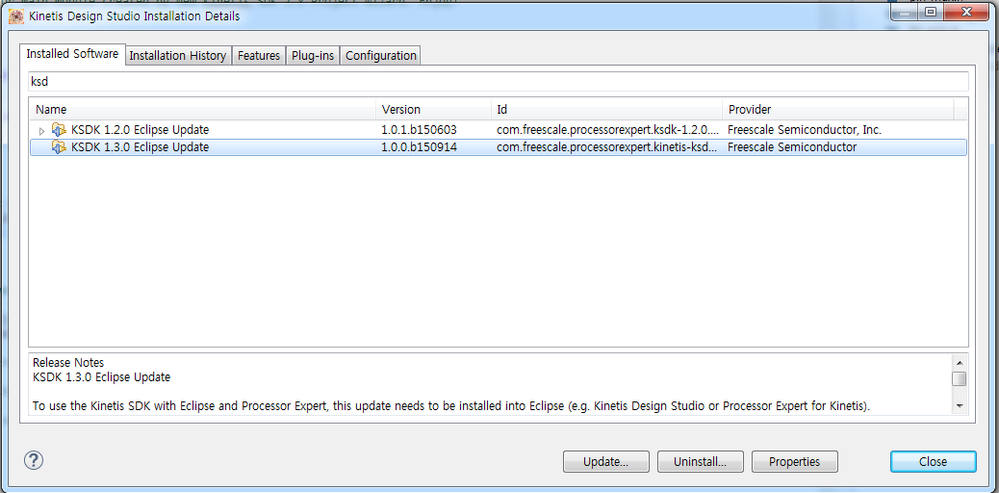This screenshot has height=493, width=999.
Task: Switch to the Features tab
Action: pyautogui.click(x=259, y=56)
